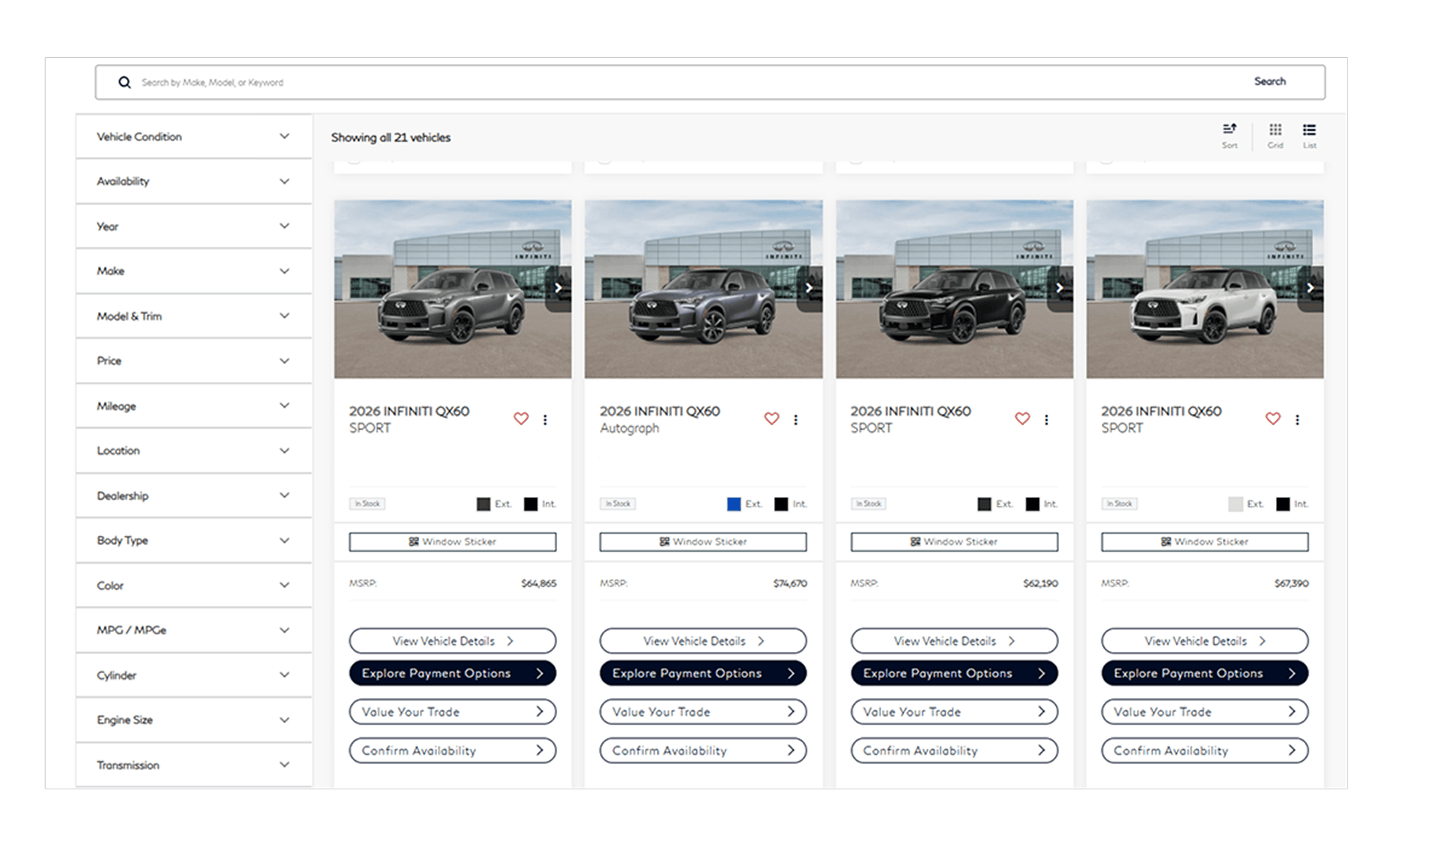1440x845 pixels.
Task: Expand the Engine Size filter
Action: tap(194, 720)
